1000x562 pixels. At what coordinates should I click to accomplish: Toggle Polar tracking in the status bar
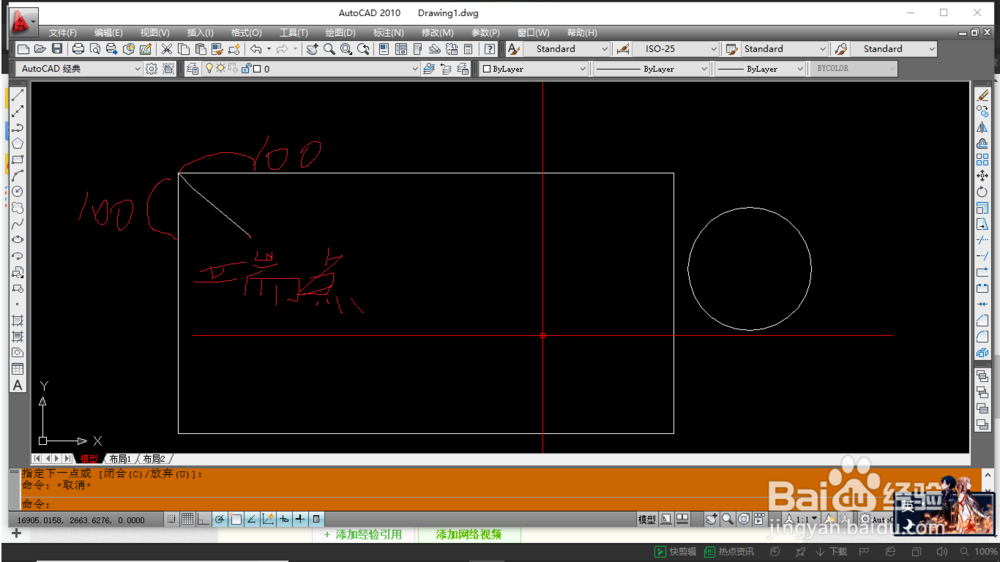(219, 519)
